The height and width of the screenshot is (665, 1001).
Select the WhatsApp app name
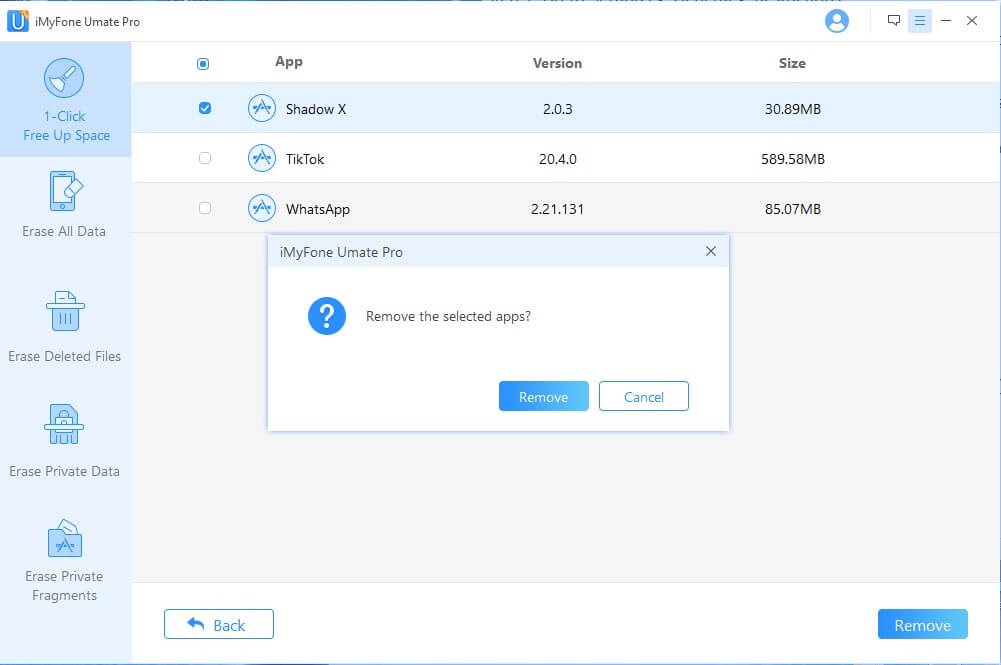[x=318, y=209]
